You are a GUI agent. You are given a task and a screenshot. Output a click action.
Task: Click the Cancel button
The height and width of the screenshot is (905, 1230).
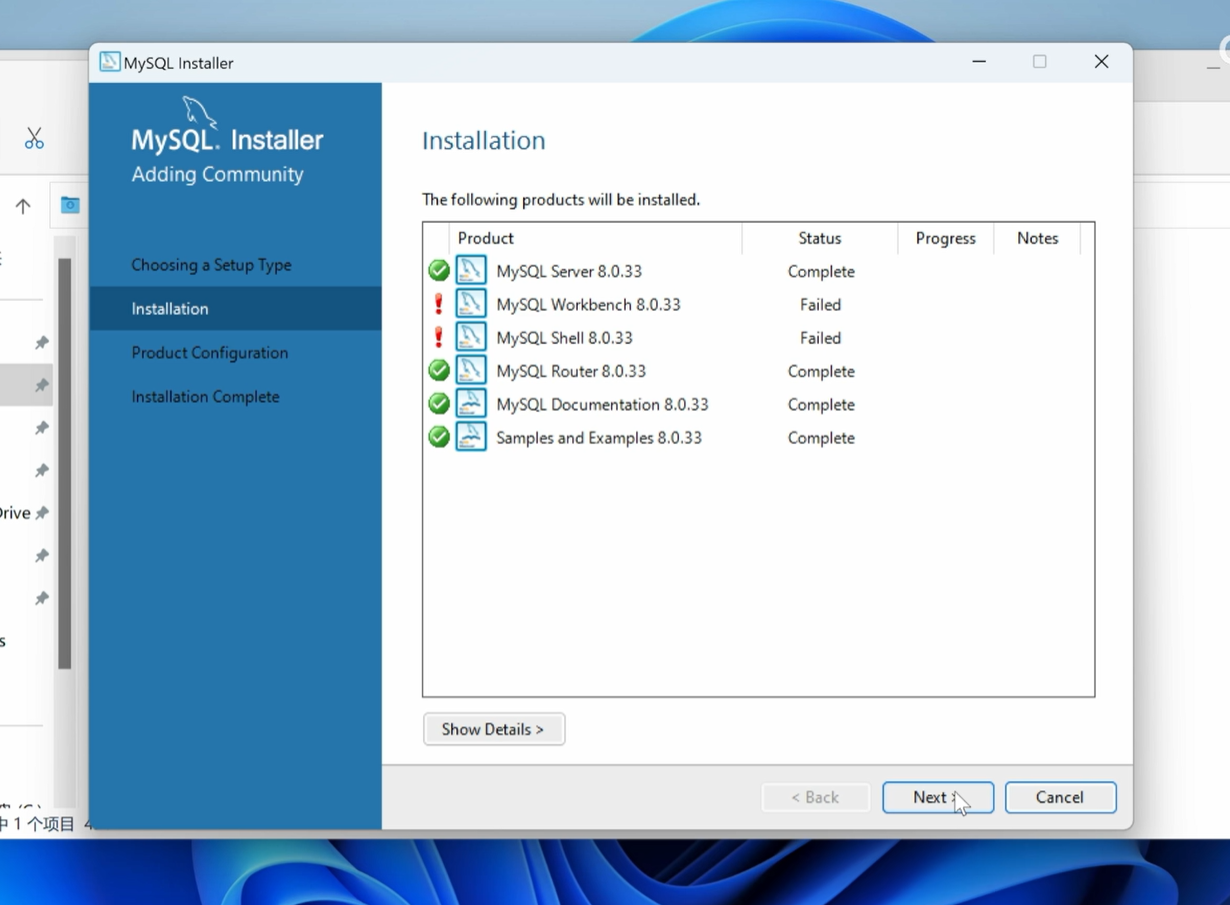click(1060, 797)
